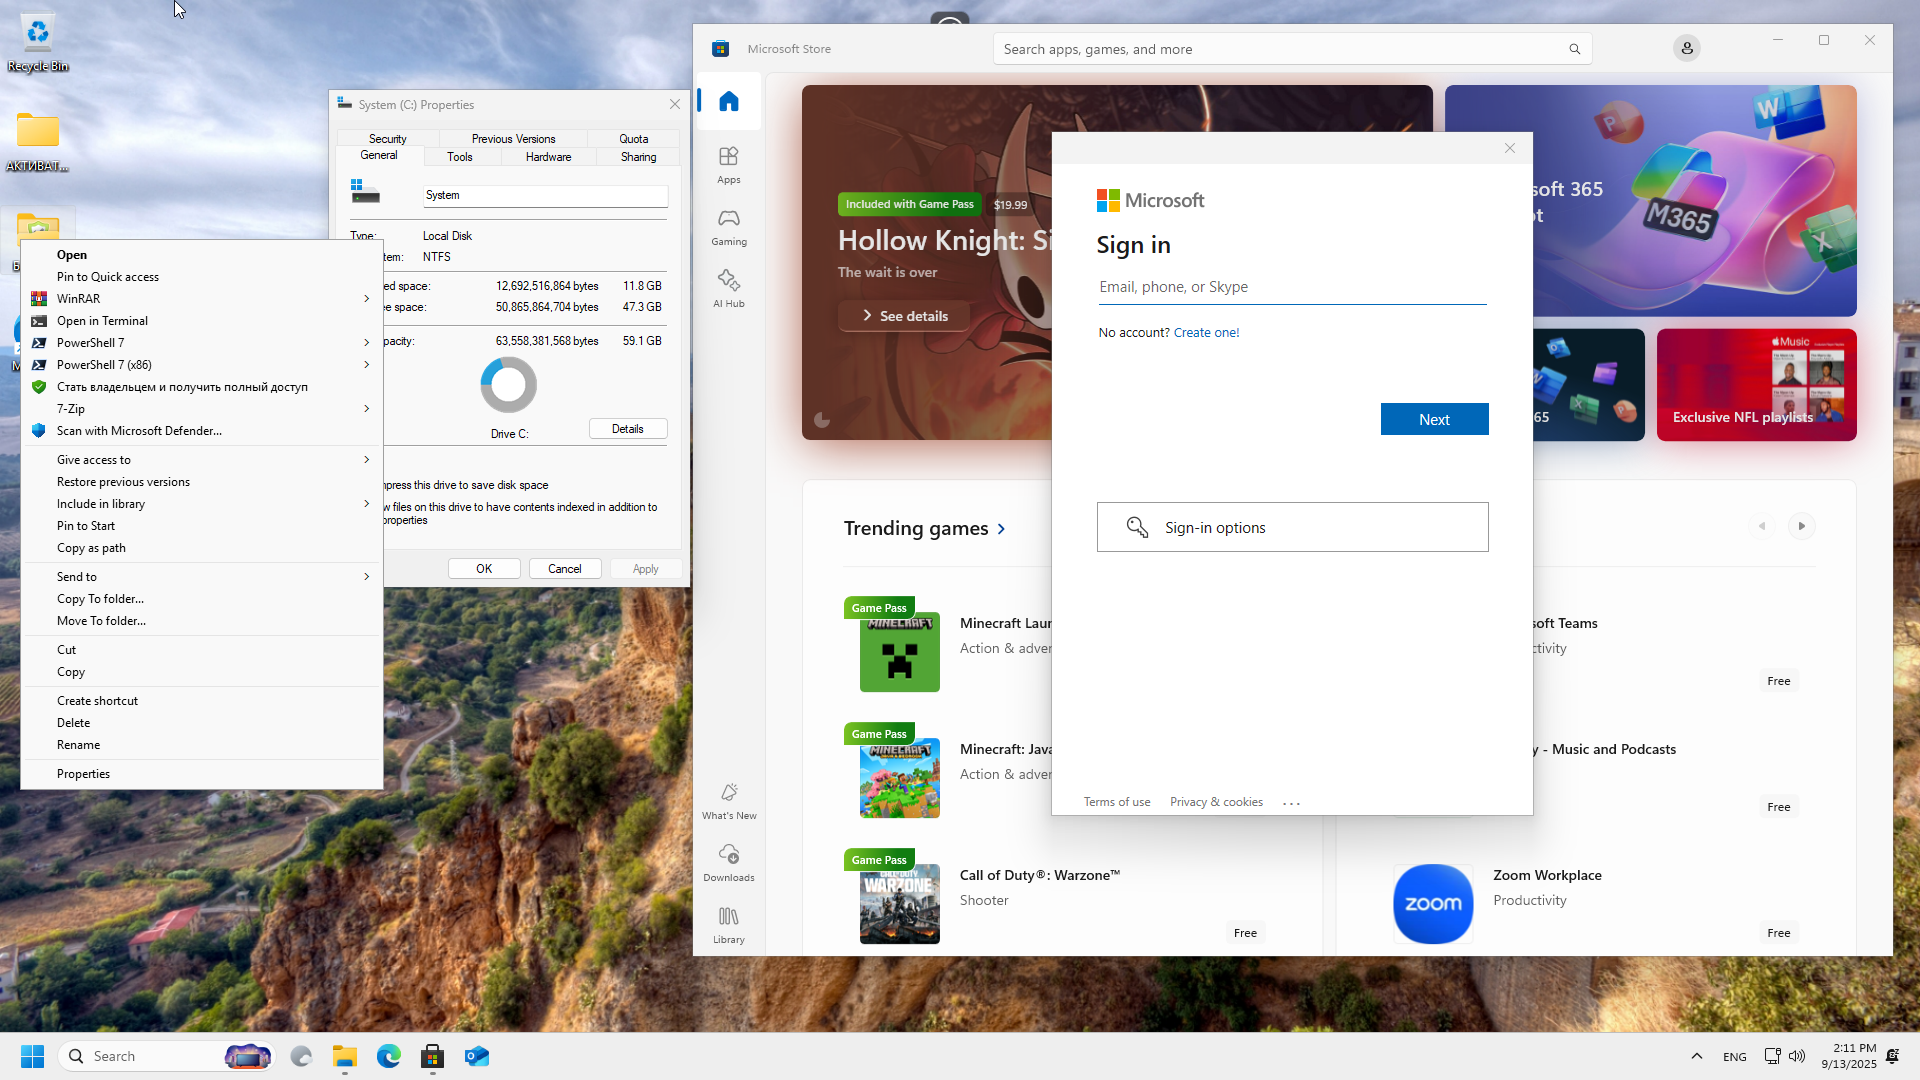The image size is (1920, 1080).
Task: Click Cancel in System (C:) Properties
Action: click(x=565, y=569)
